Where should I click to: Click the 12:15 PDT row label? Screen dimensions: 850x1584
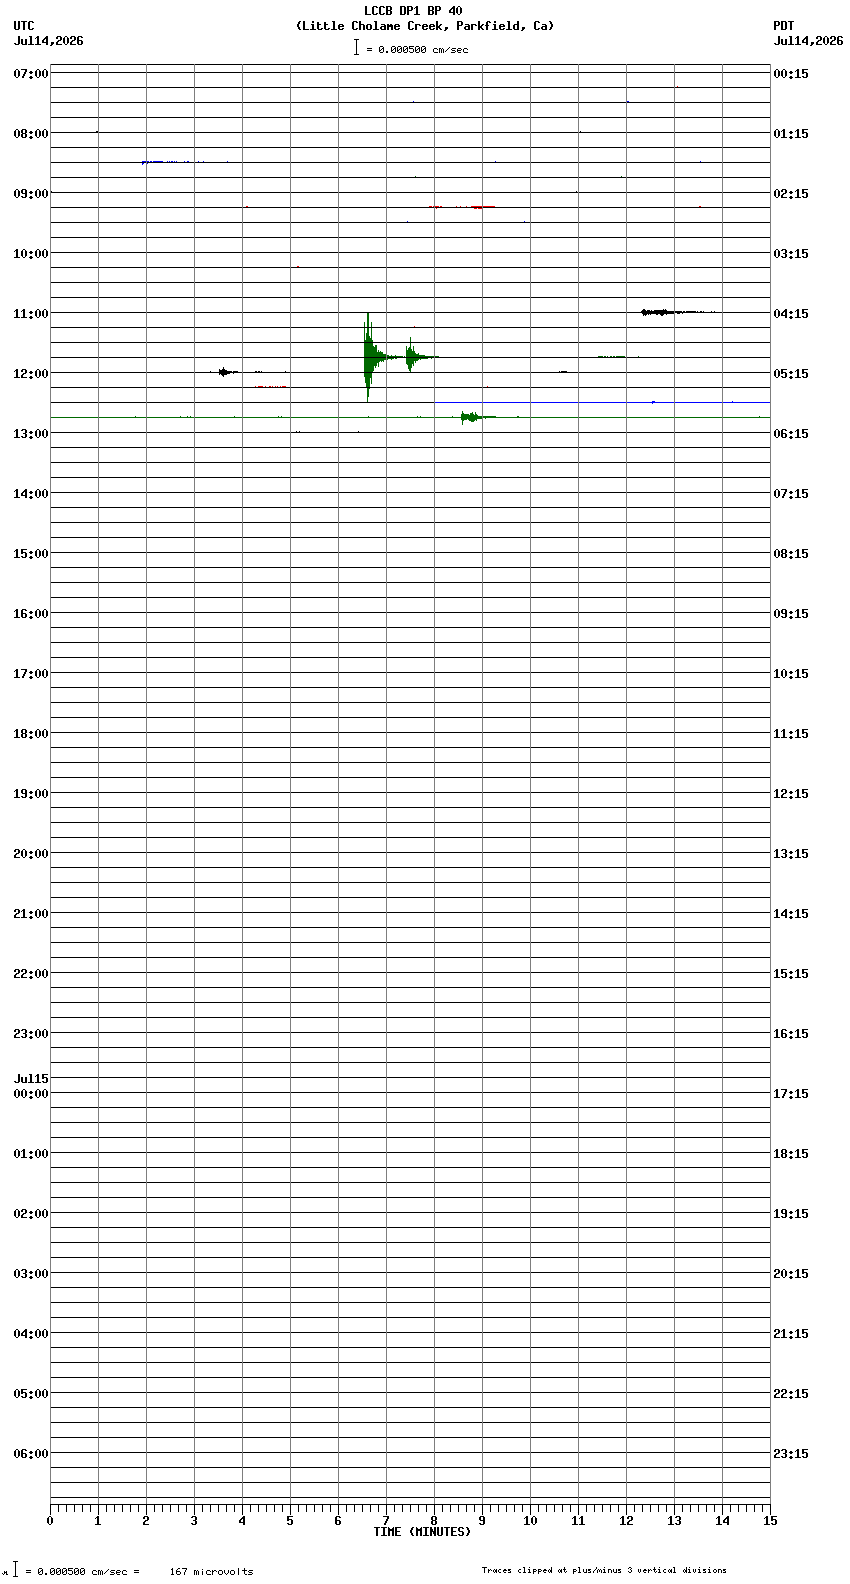click(x=791, y=794)
